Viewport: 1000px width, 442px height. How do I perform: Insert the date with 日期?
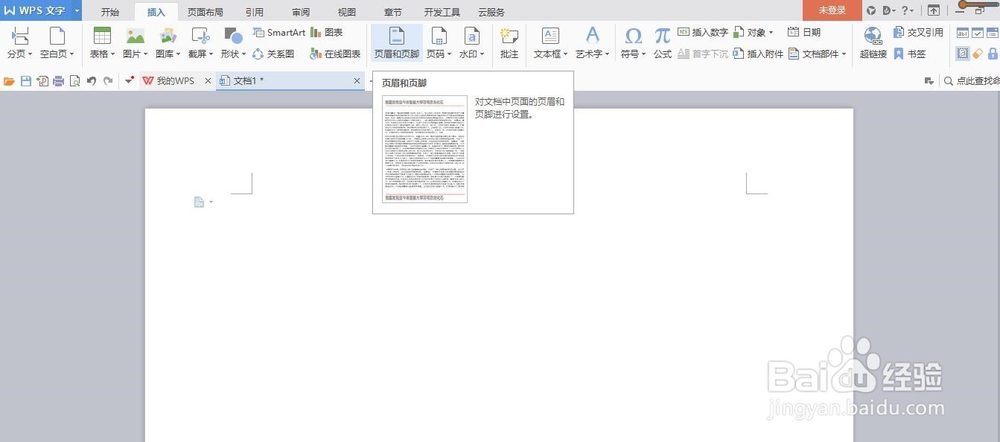(x=804, y=32)
